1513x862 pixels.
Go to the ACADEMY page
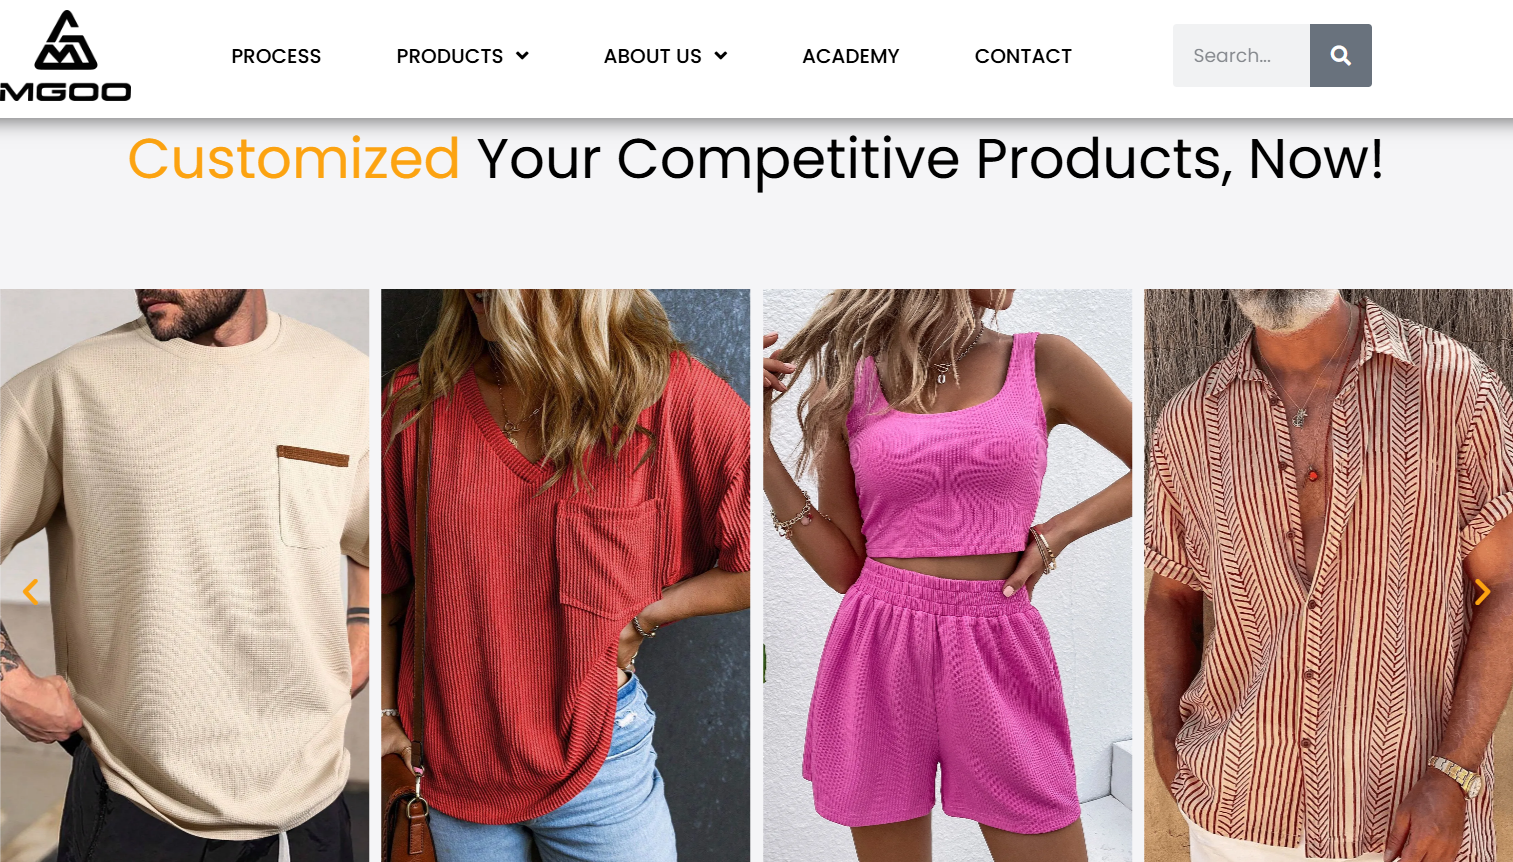click(851, 56)
